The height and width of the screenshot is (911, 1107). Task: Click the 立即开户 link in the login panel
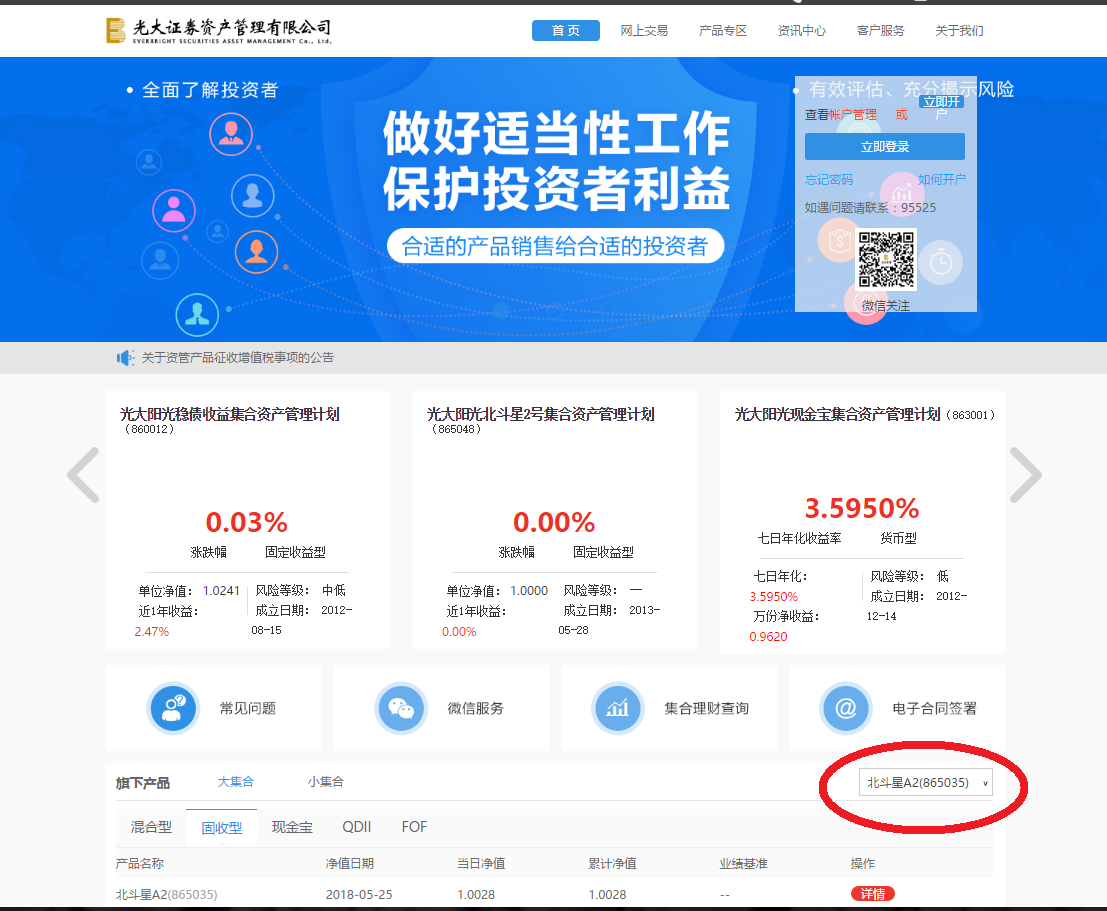point(943,102)
